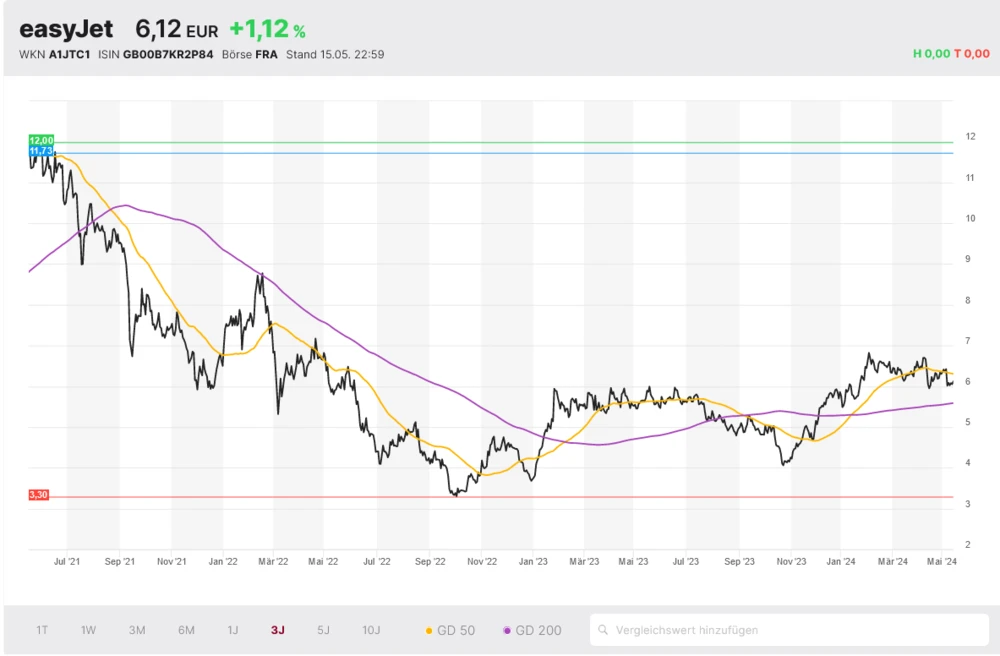Click the active 3J range tab
The height and width of the screenshot is (656, 1000).
[277, 630]
